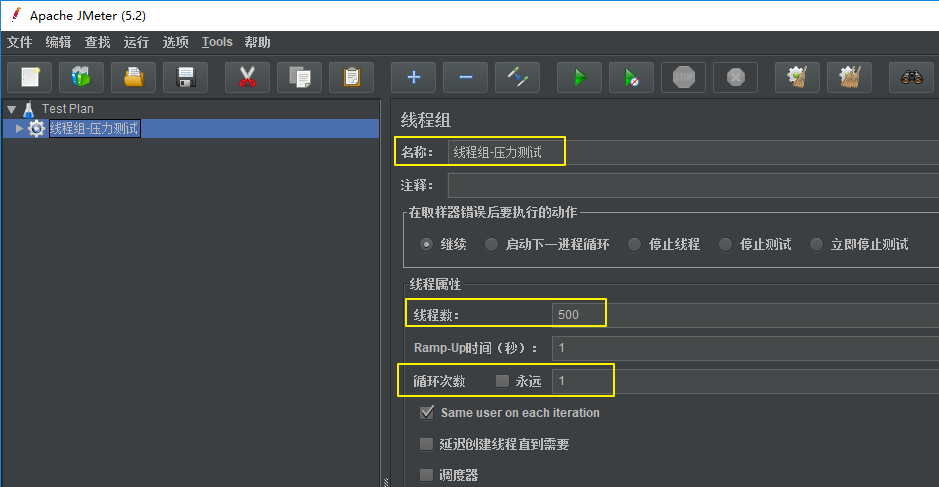Start with no pauses icon
The height and width of the screenshot is (487, 939).
[x=631, y=77]
